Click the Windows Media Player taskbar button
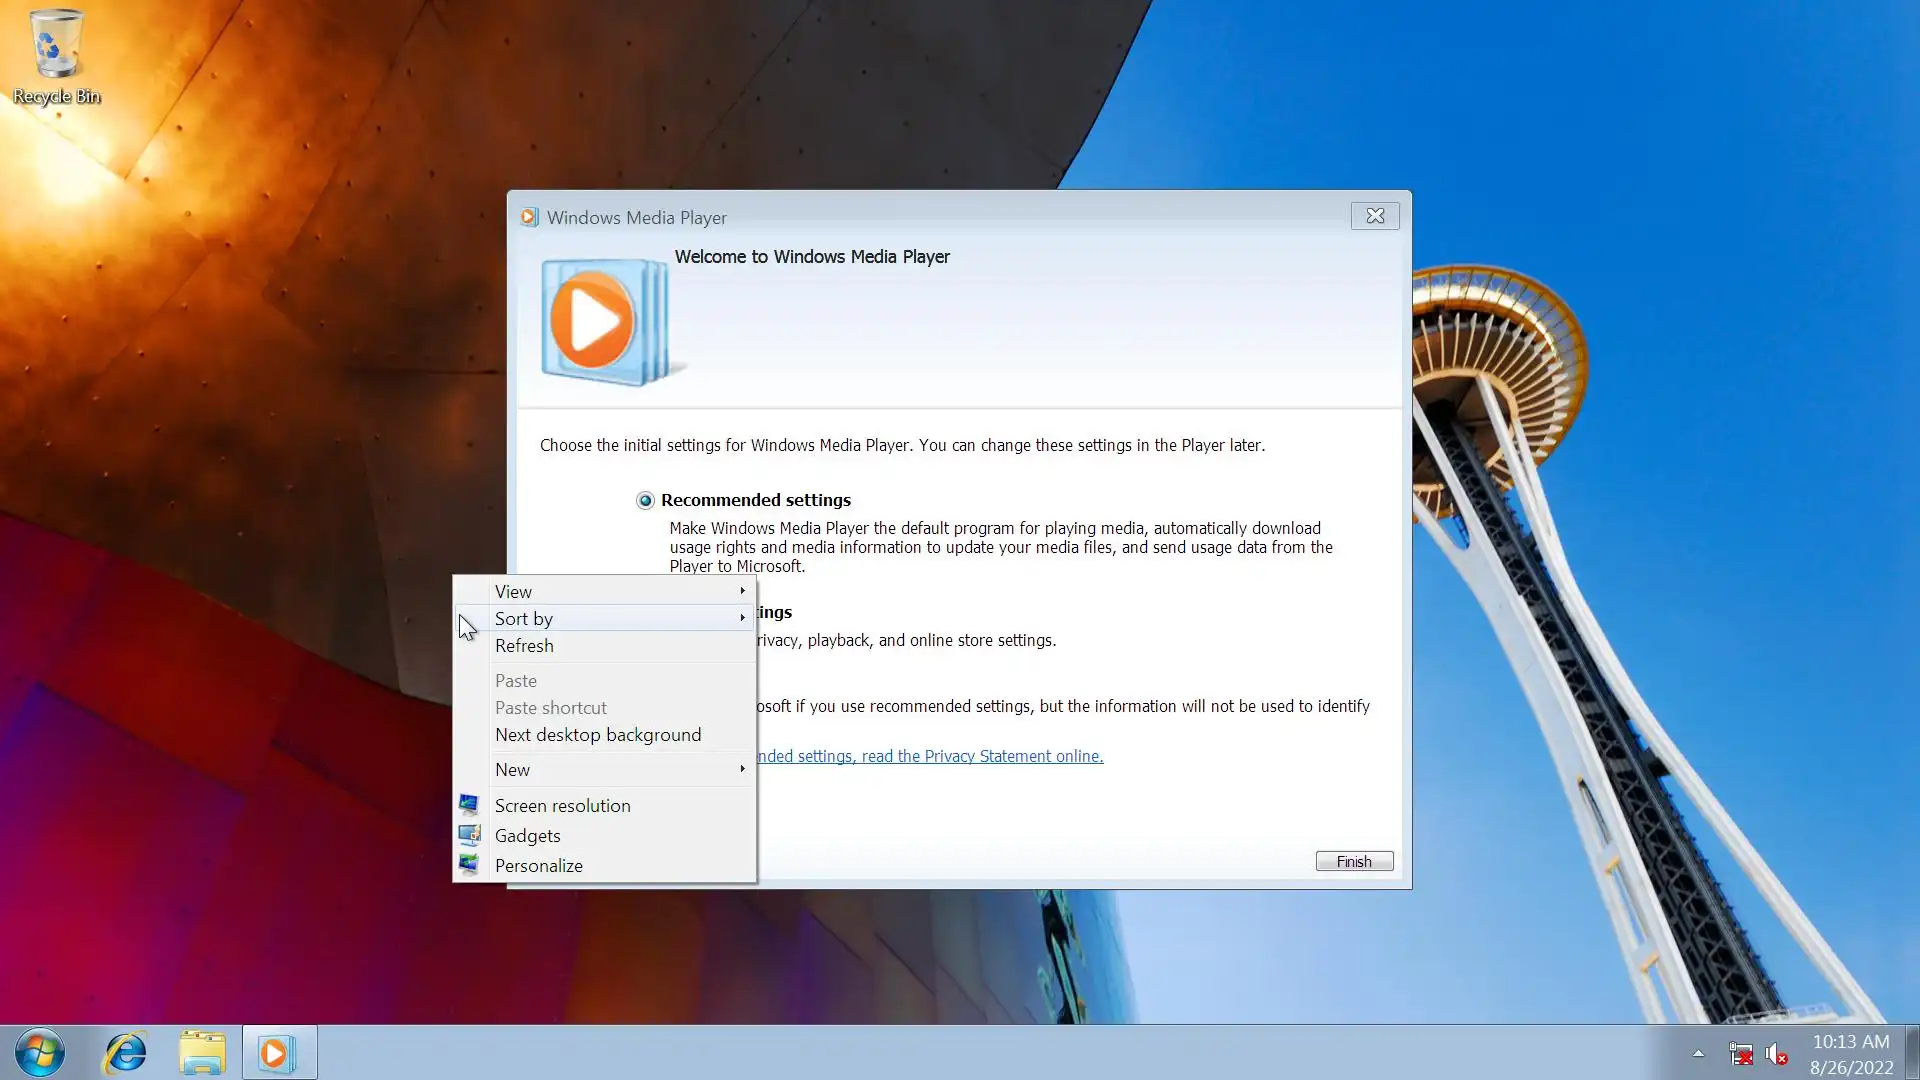 pos(279,1052)
